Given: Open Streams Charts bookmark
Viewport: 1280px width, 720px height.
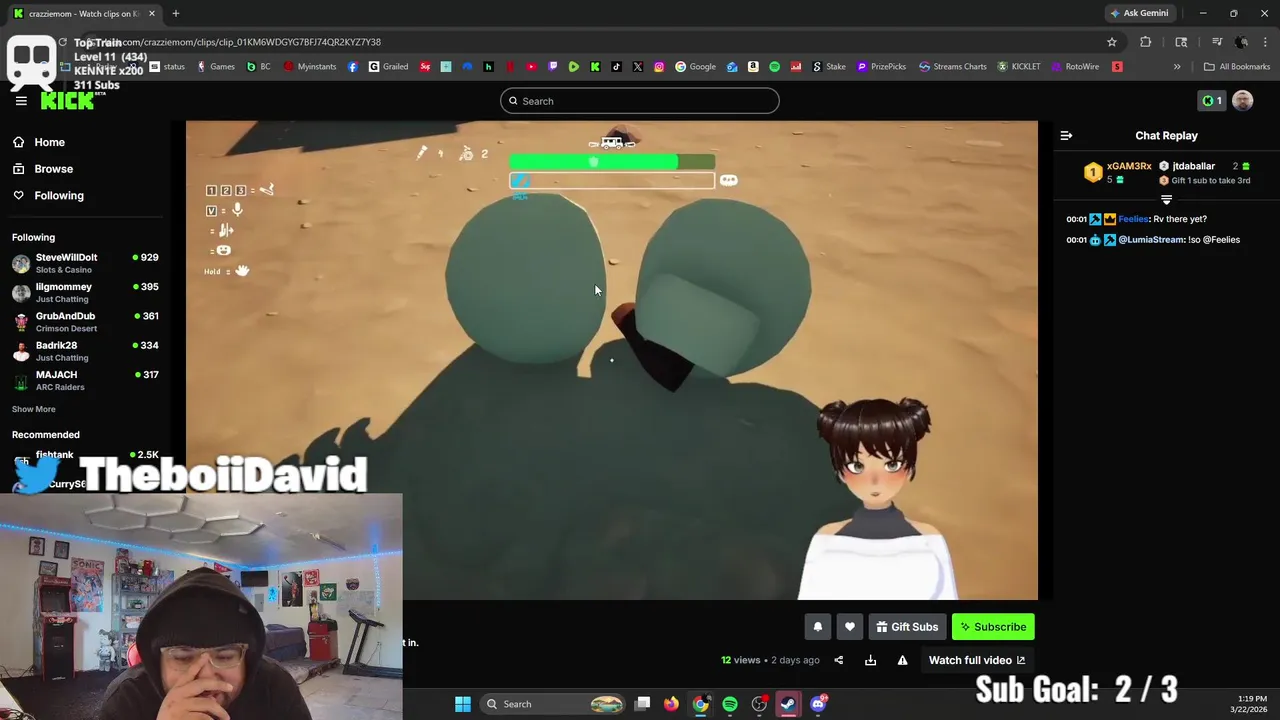Looking at the screenshot, I should coord(953,67).
